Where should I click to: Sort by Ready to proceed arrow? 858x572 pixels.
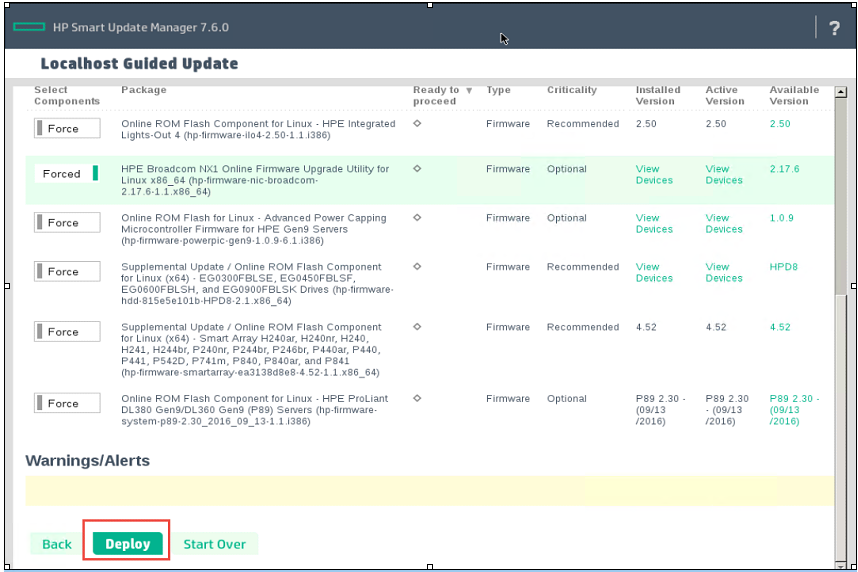(x=469, y=91)
